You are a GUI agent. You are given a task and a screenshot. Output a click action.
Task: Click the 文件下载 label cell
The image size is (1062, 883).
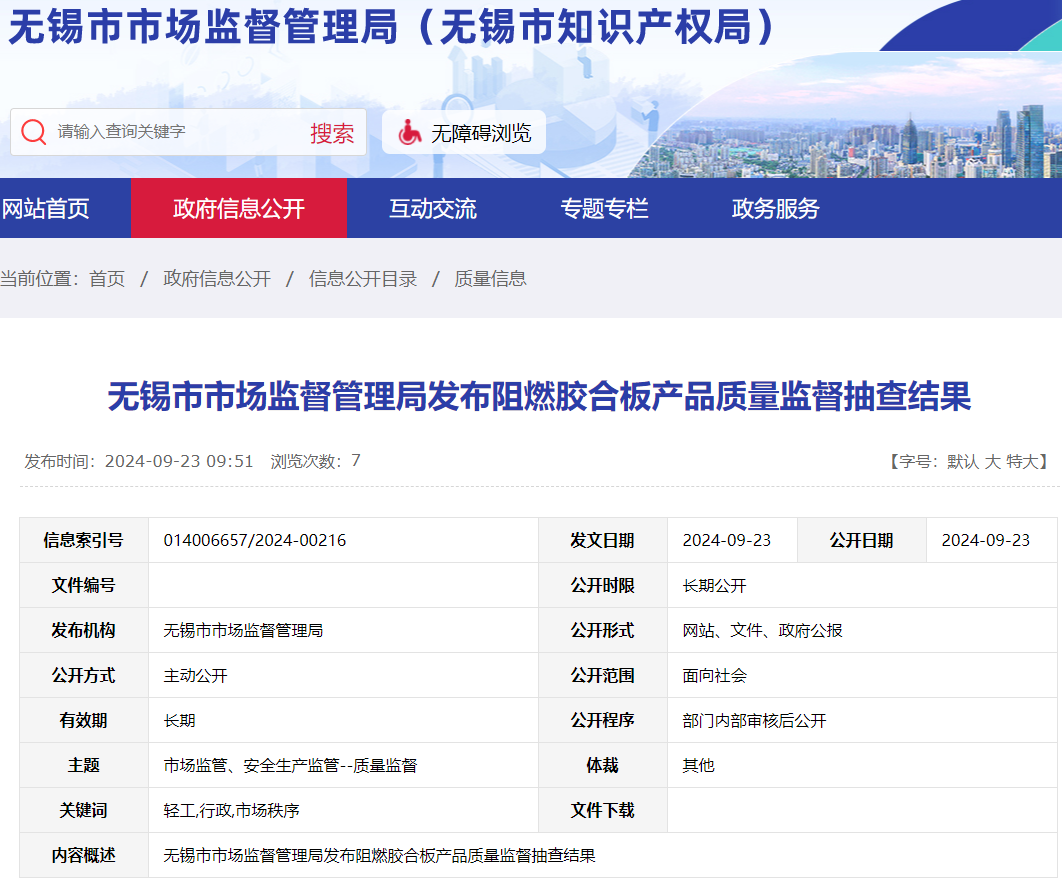pos(603,811)
